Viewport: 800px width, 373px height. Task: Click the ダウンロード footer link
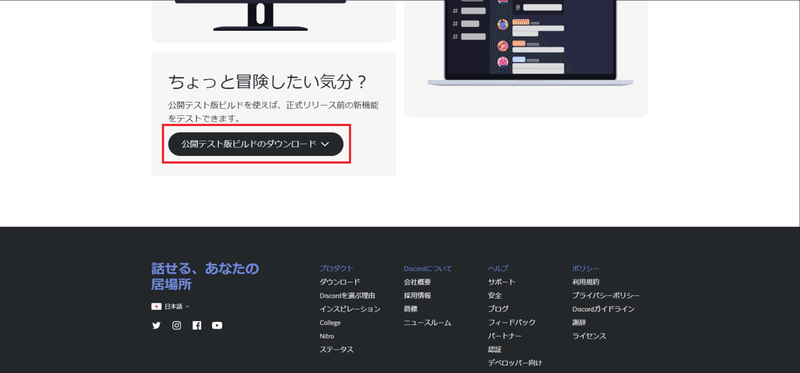340,282
